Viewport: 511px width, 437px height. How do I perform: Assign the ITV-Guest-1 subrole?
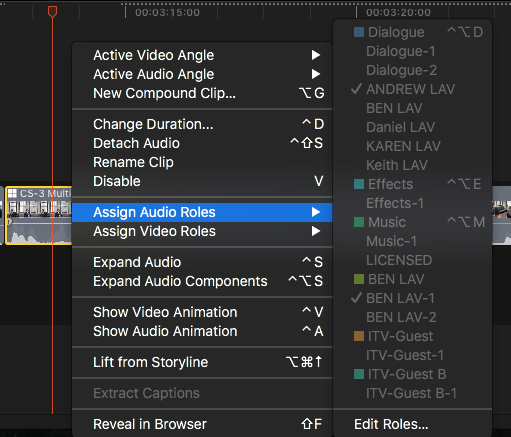413,355
